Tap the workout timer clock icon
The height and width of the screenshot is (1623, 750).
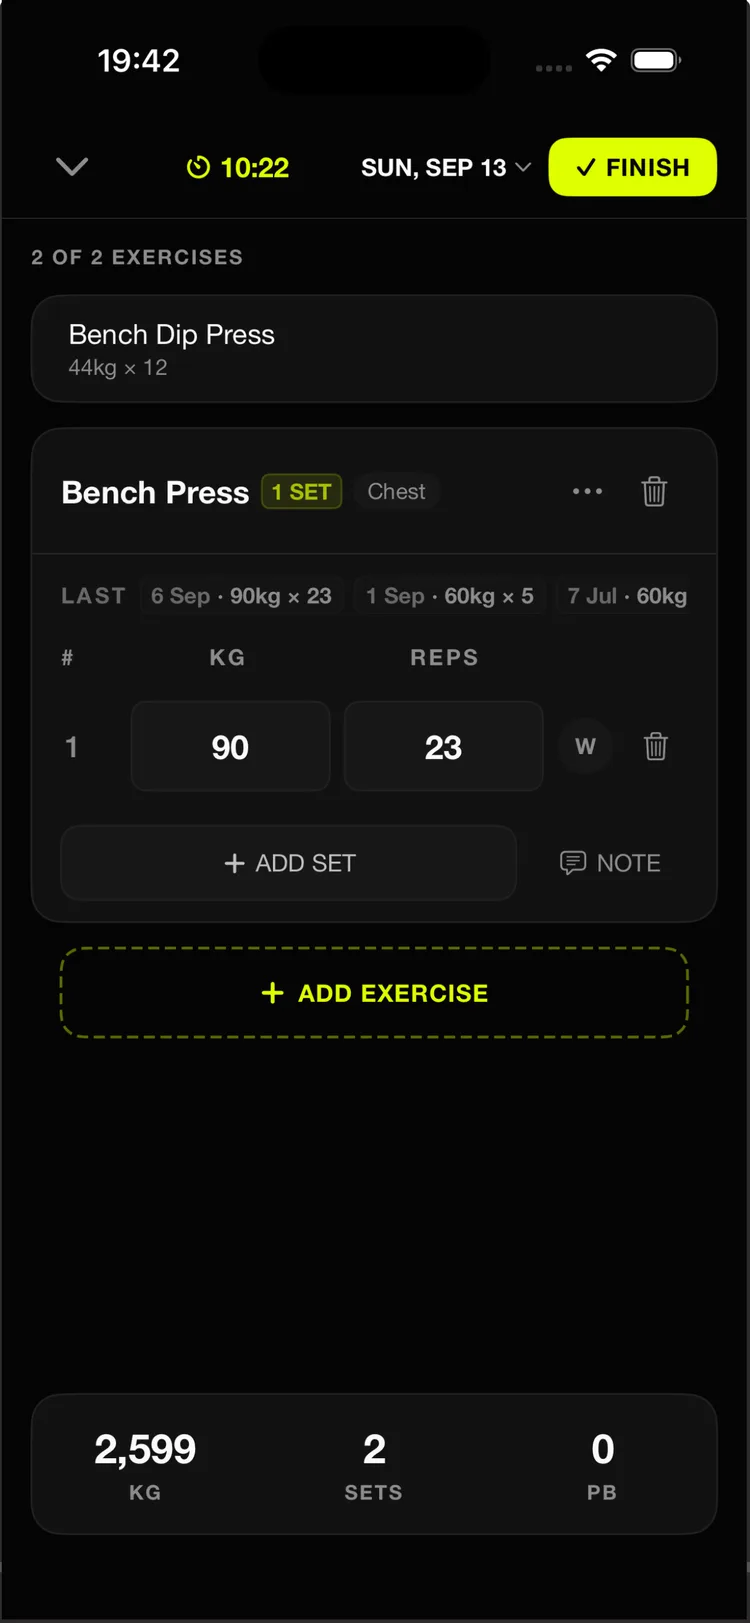coord(198,168)
